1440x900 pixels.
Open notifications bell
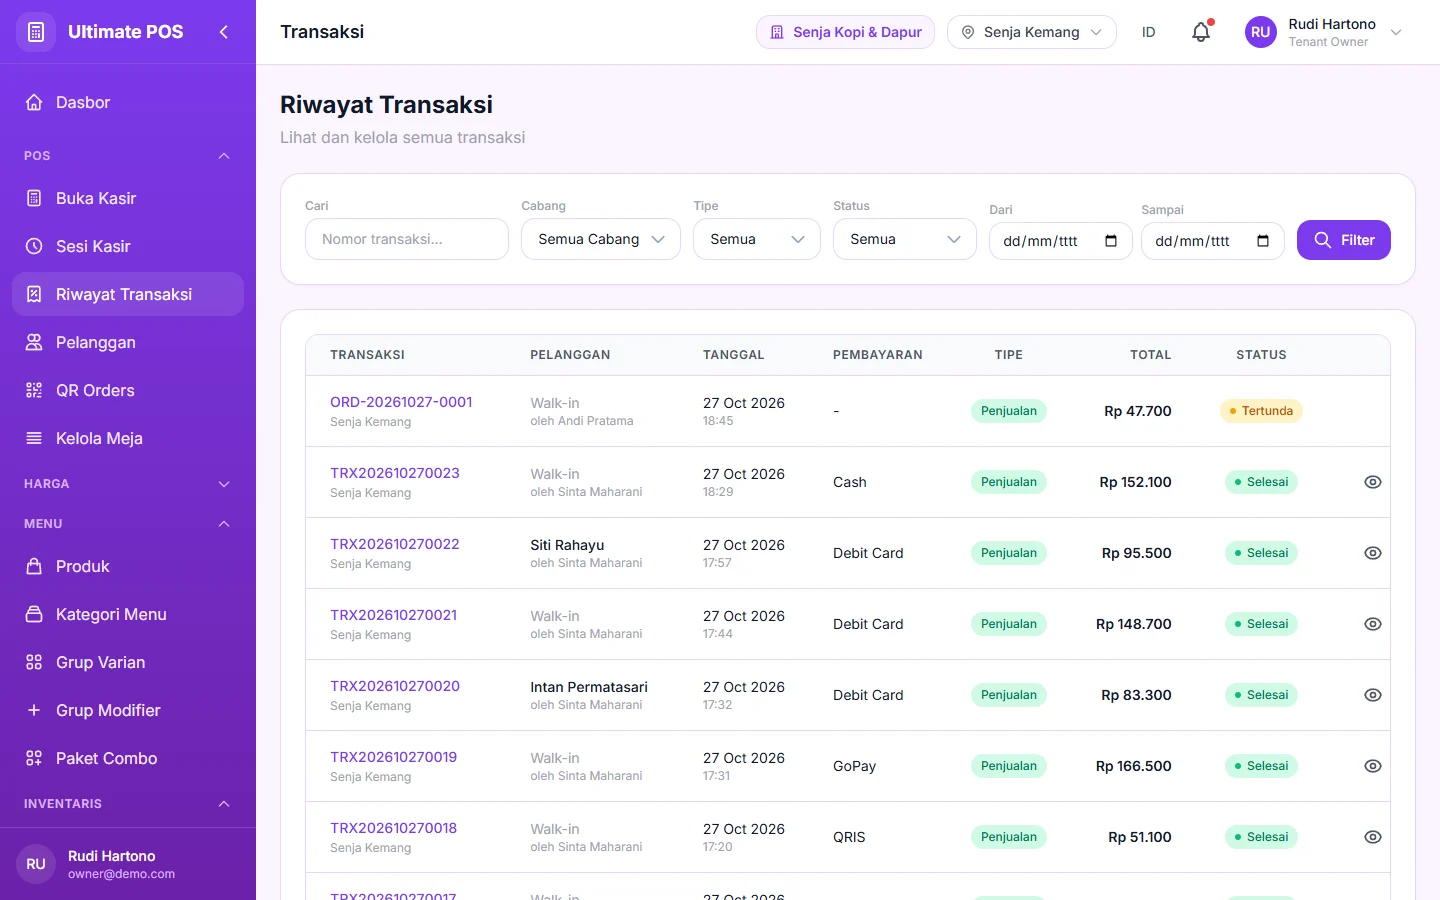pyautogui.click(x=1201, y=32)
